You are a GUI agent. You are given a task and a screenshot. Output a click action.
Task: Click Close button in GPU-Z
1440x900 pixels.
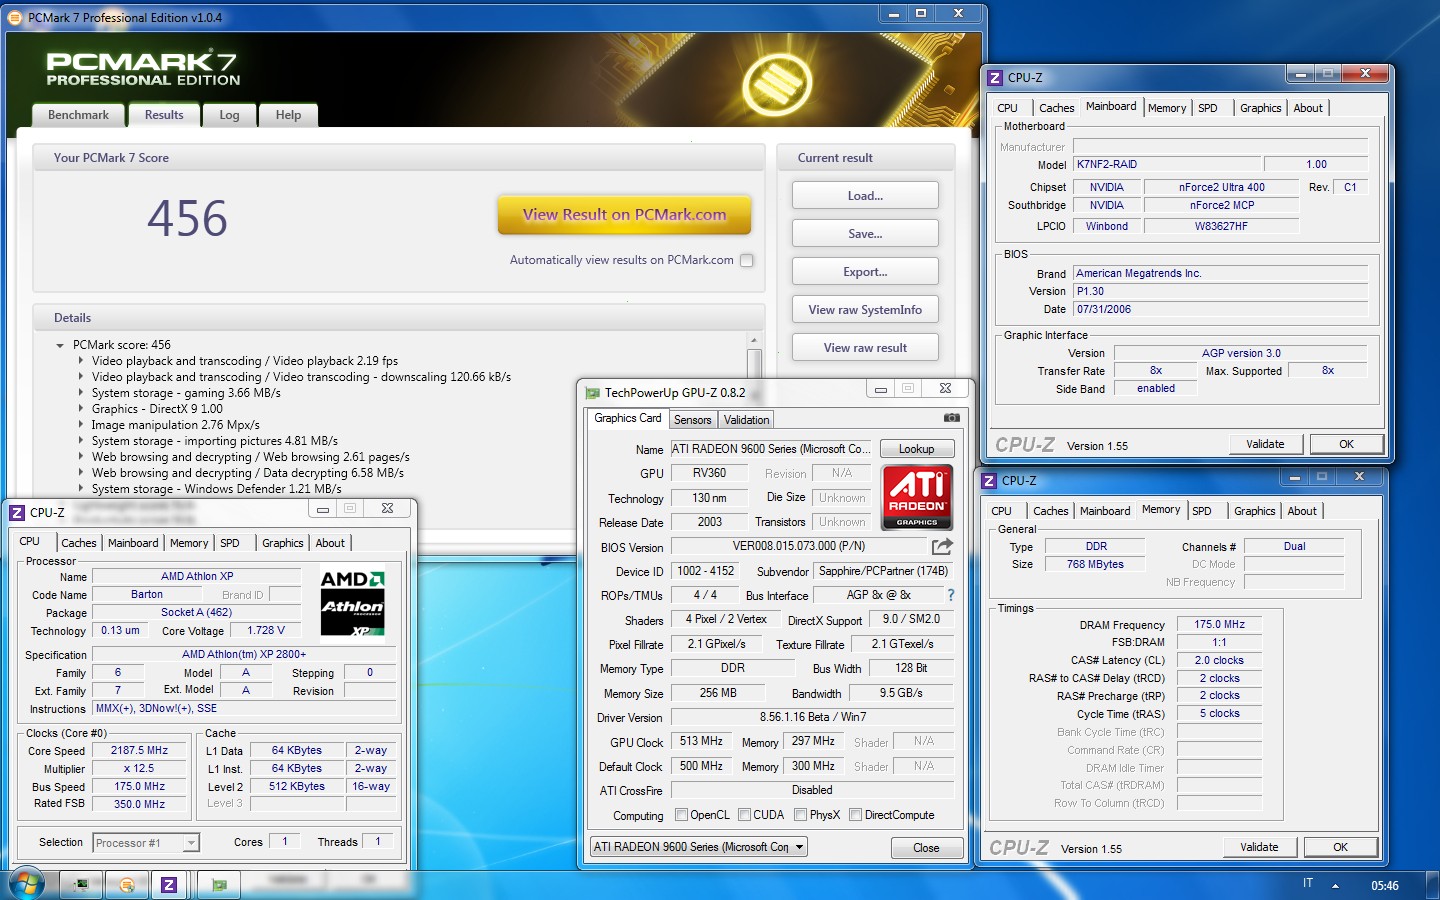pos(926,848)
